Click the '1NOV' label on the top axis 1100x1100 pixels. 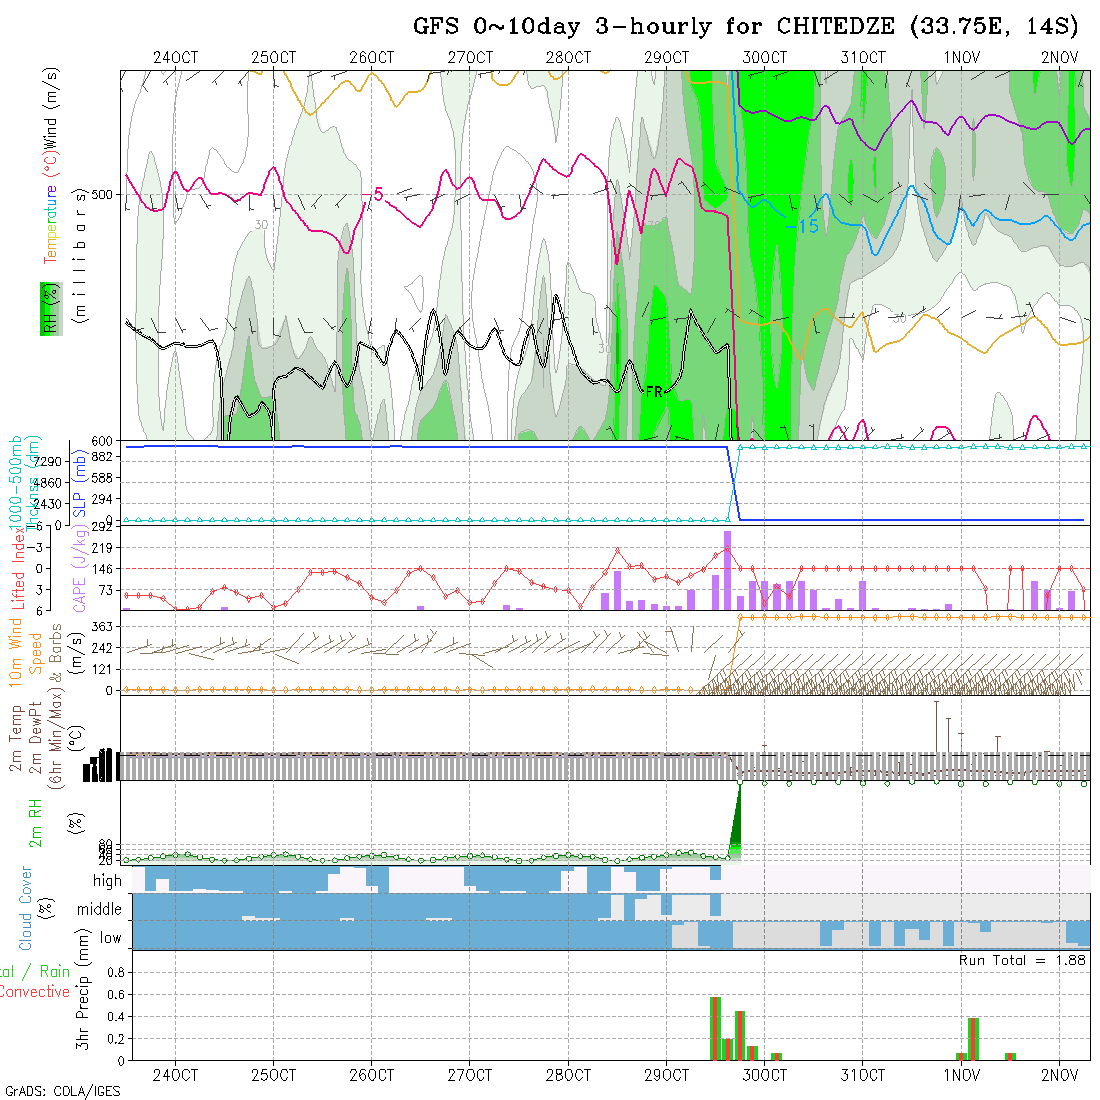click(961, 57)
